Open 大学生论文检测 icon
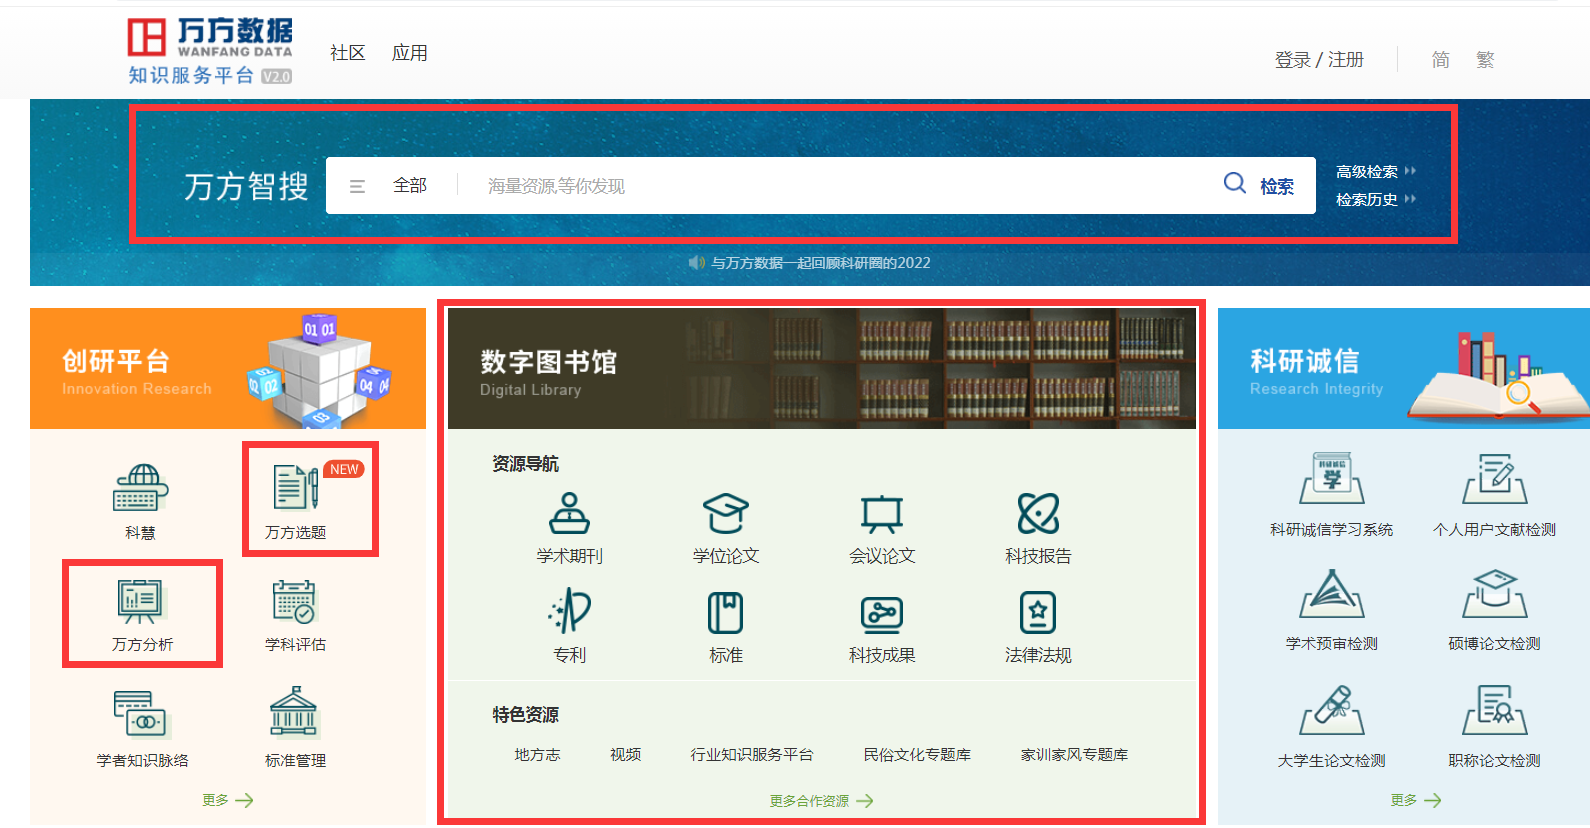Screen dimensions: 1590x828 (x=1332, y=710)
